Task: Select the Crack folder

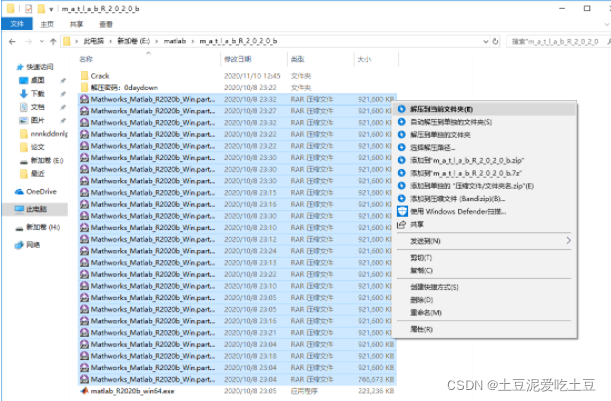Action: 100,76
